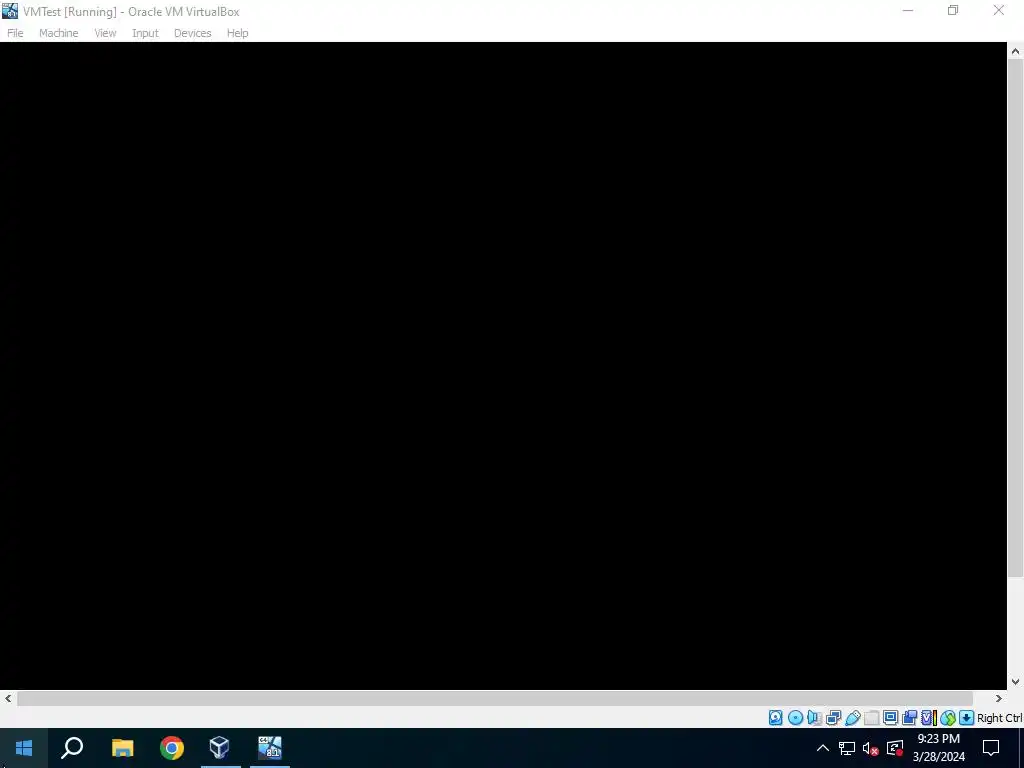Open Windows taskbar search

click(x=72, y=748)
